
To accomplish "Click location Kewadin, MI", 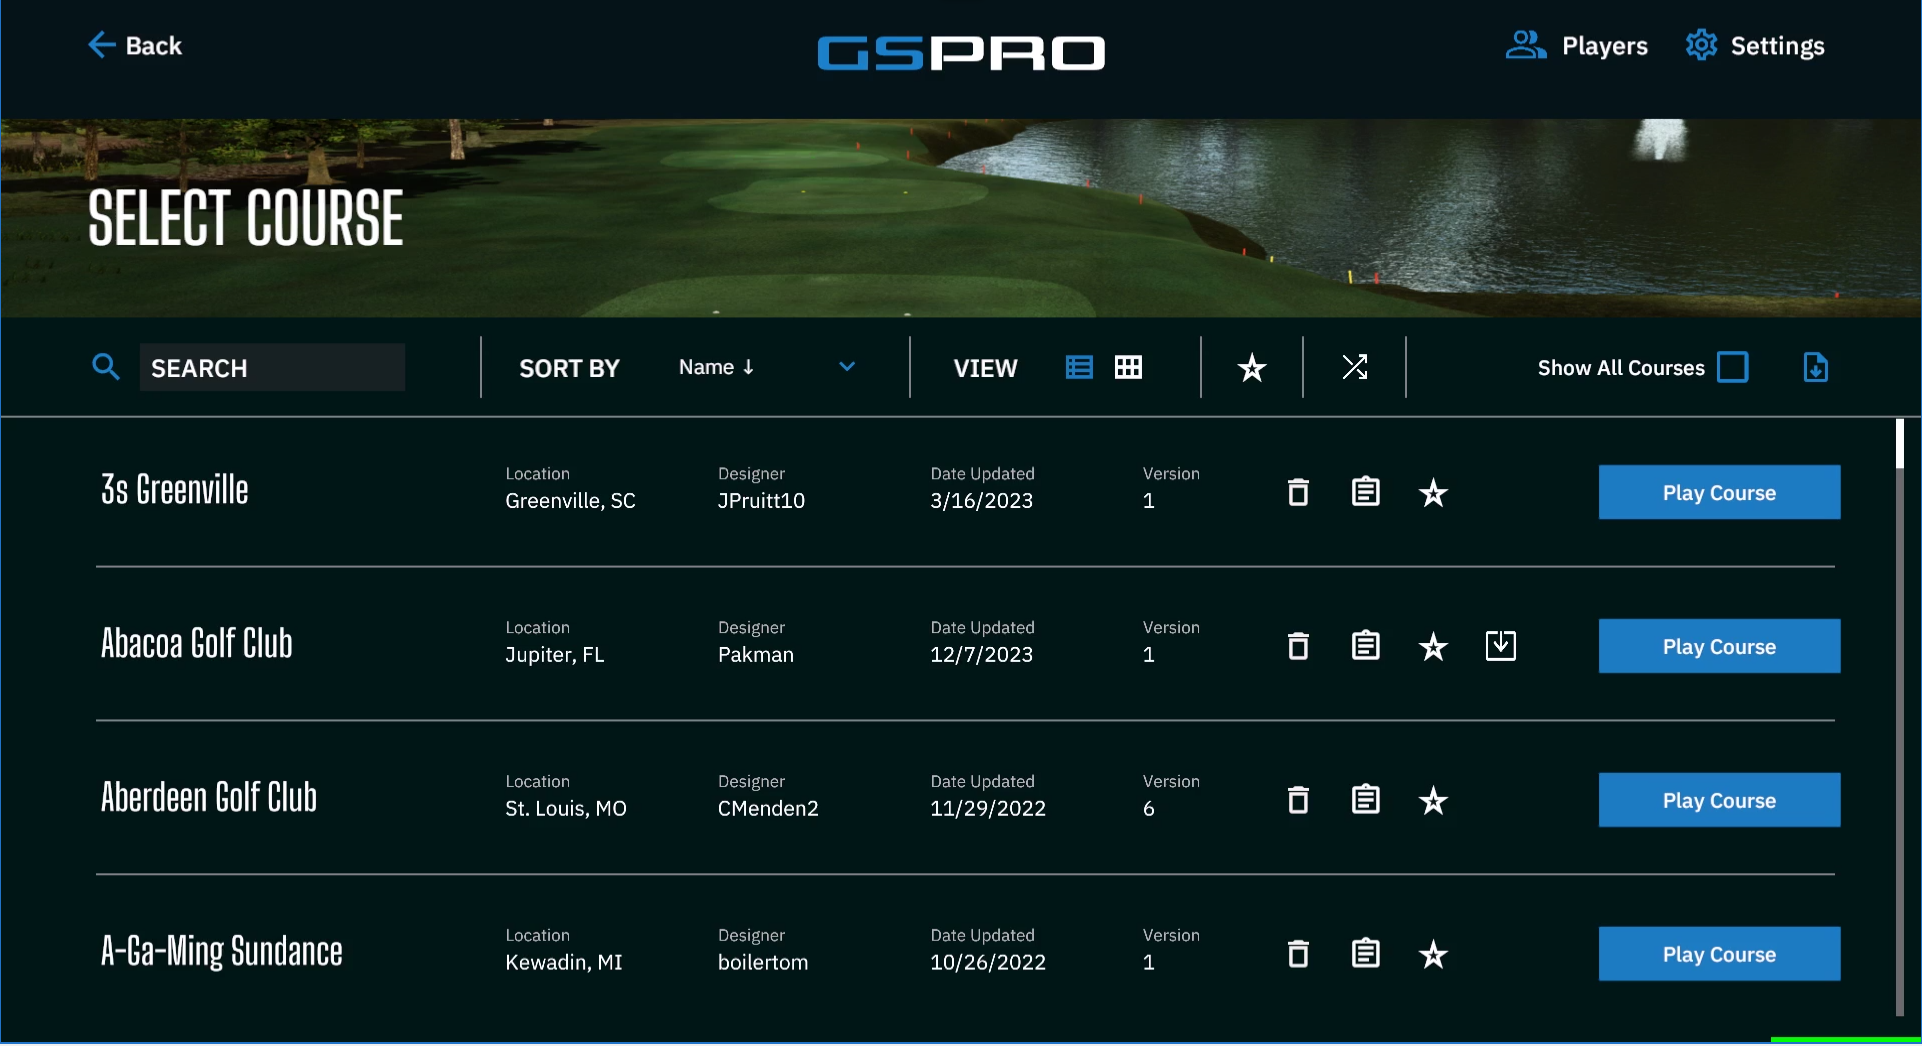I will [564, 963].
